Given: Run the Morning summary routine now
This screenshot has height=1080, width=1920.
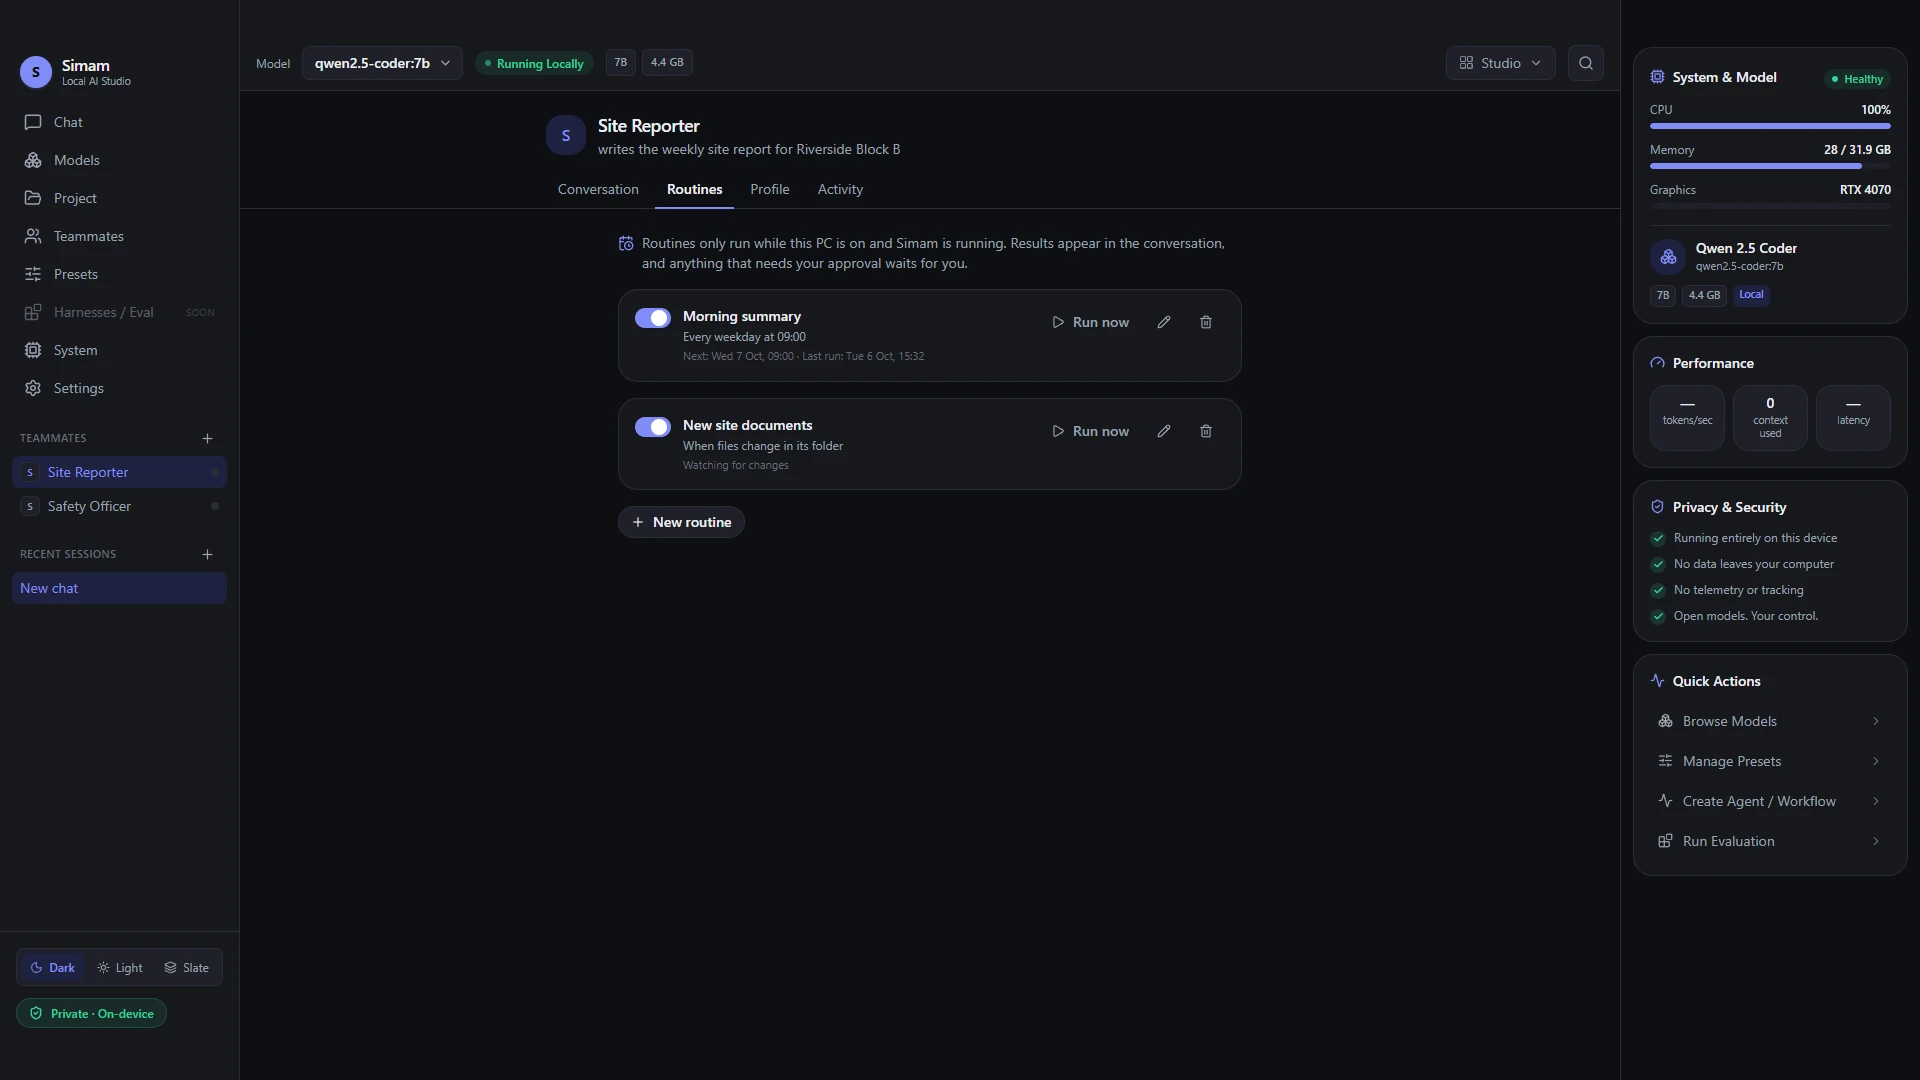Looking at the screenshot, I should point(1090,322).
